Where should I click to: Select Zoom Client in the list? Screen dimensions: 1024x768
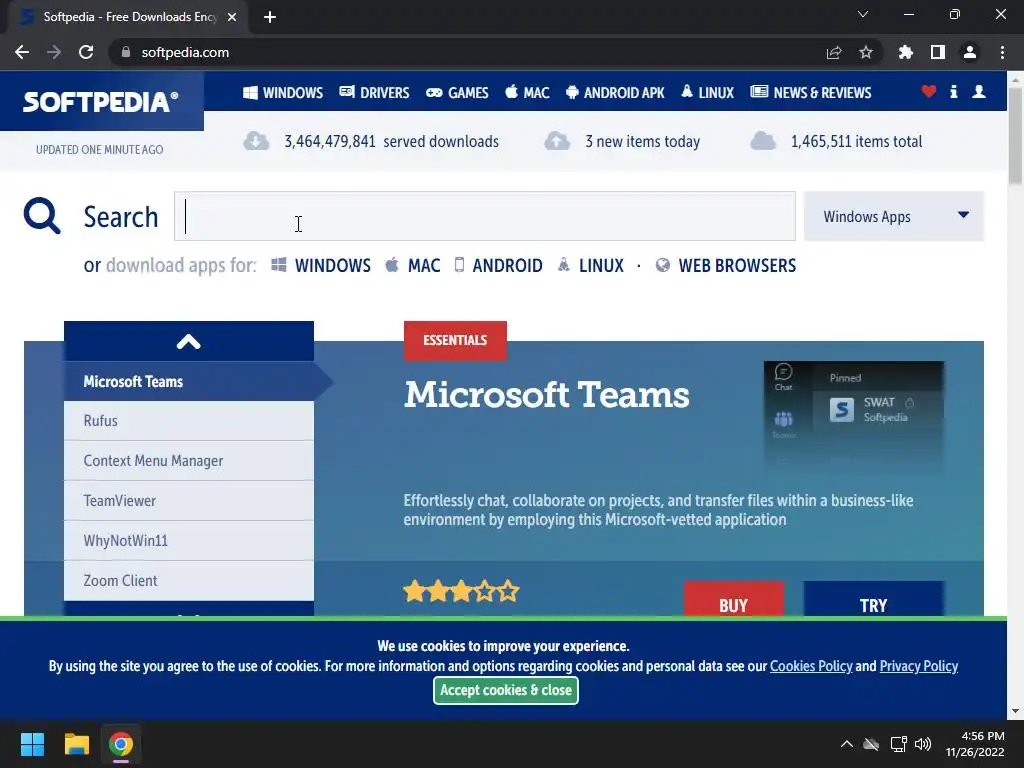(189, 581)
